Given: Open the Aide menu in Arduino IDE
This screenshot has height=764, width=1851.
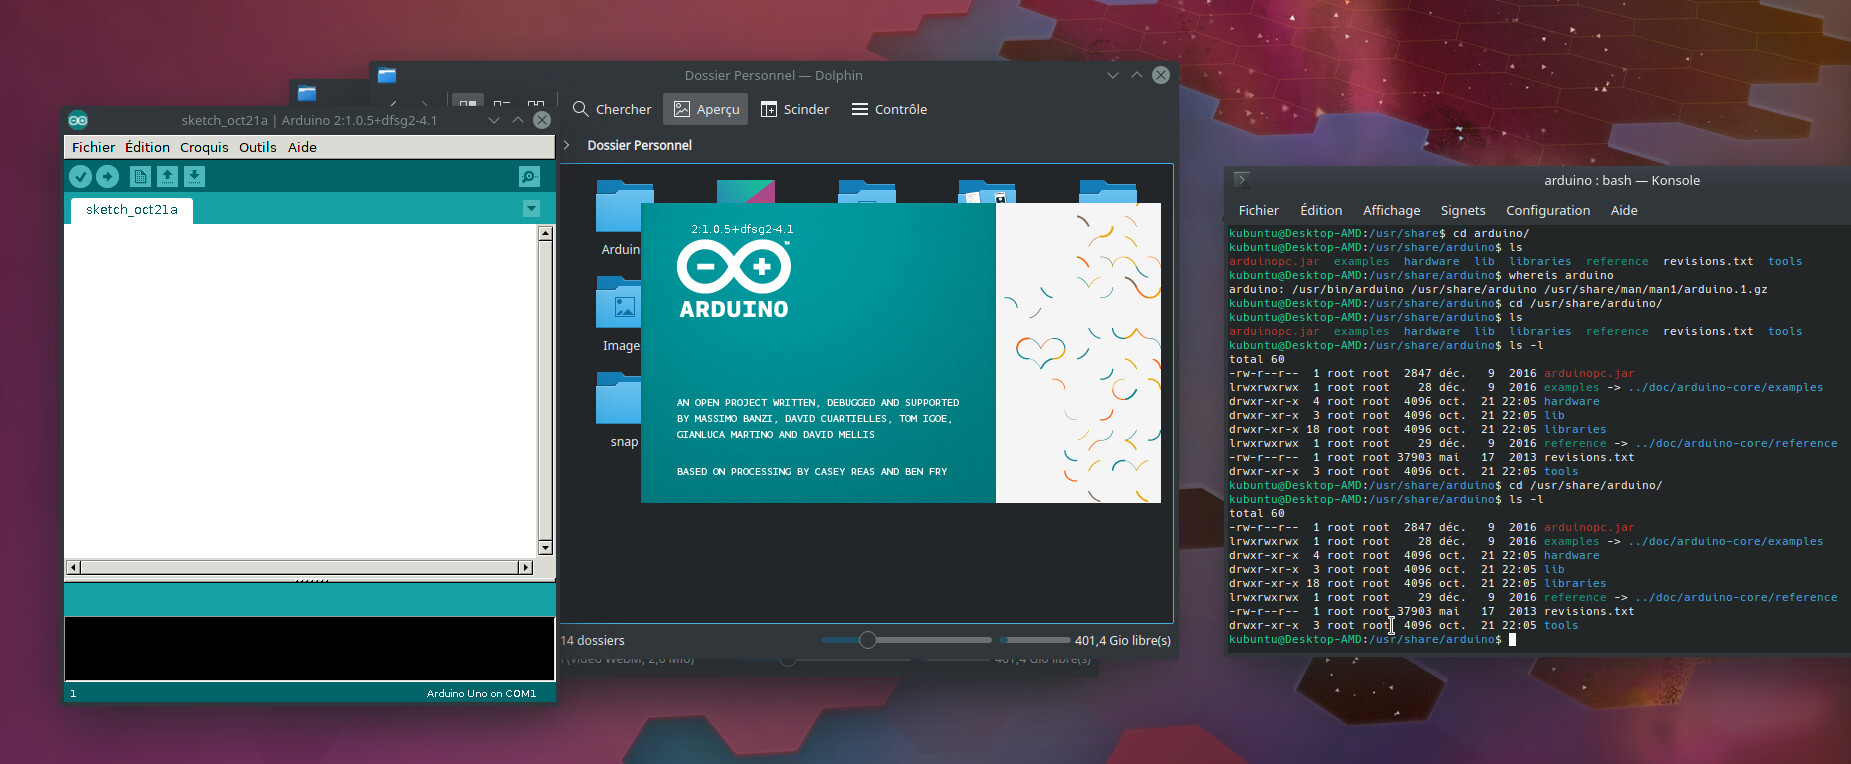Looking at the screenshot, I should (302, 147).
